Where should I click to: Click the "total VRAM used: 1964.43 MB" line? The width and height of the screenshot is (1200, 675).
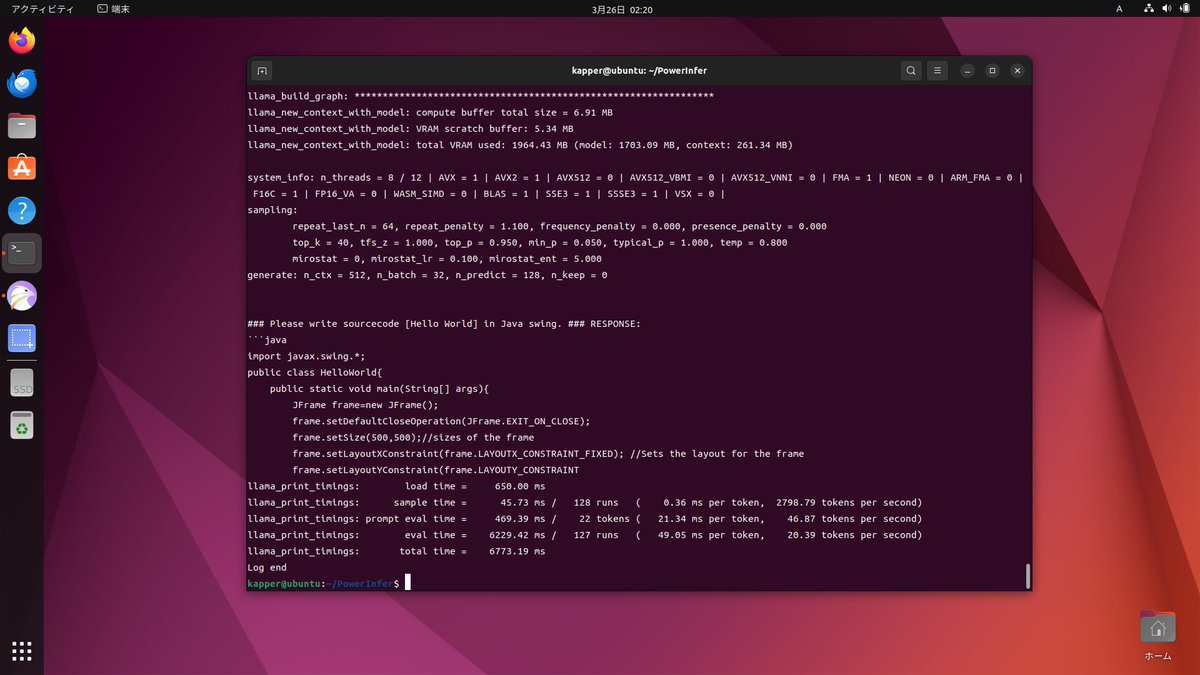click(520, 145)
